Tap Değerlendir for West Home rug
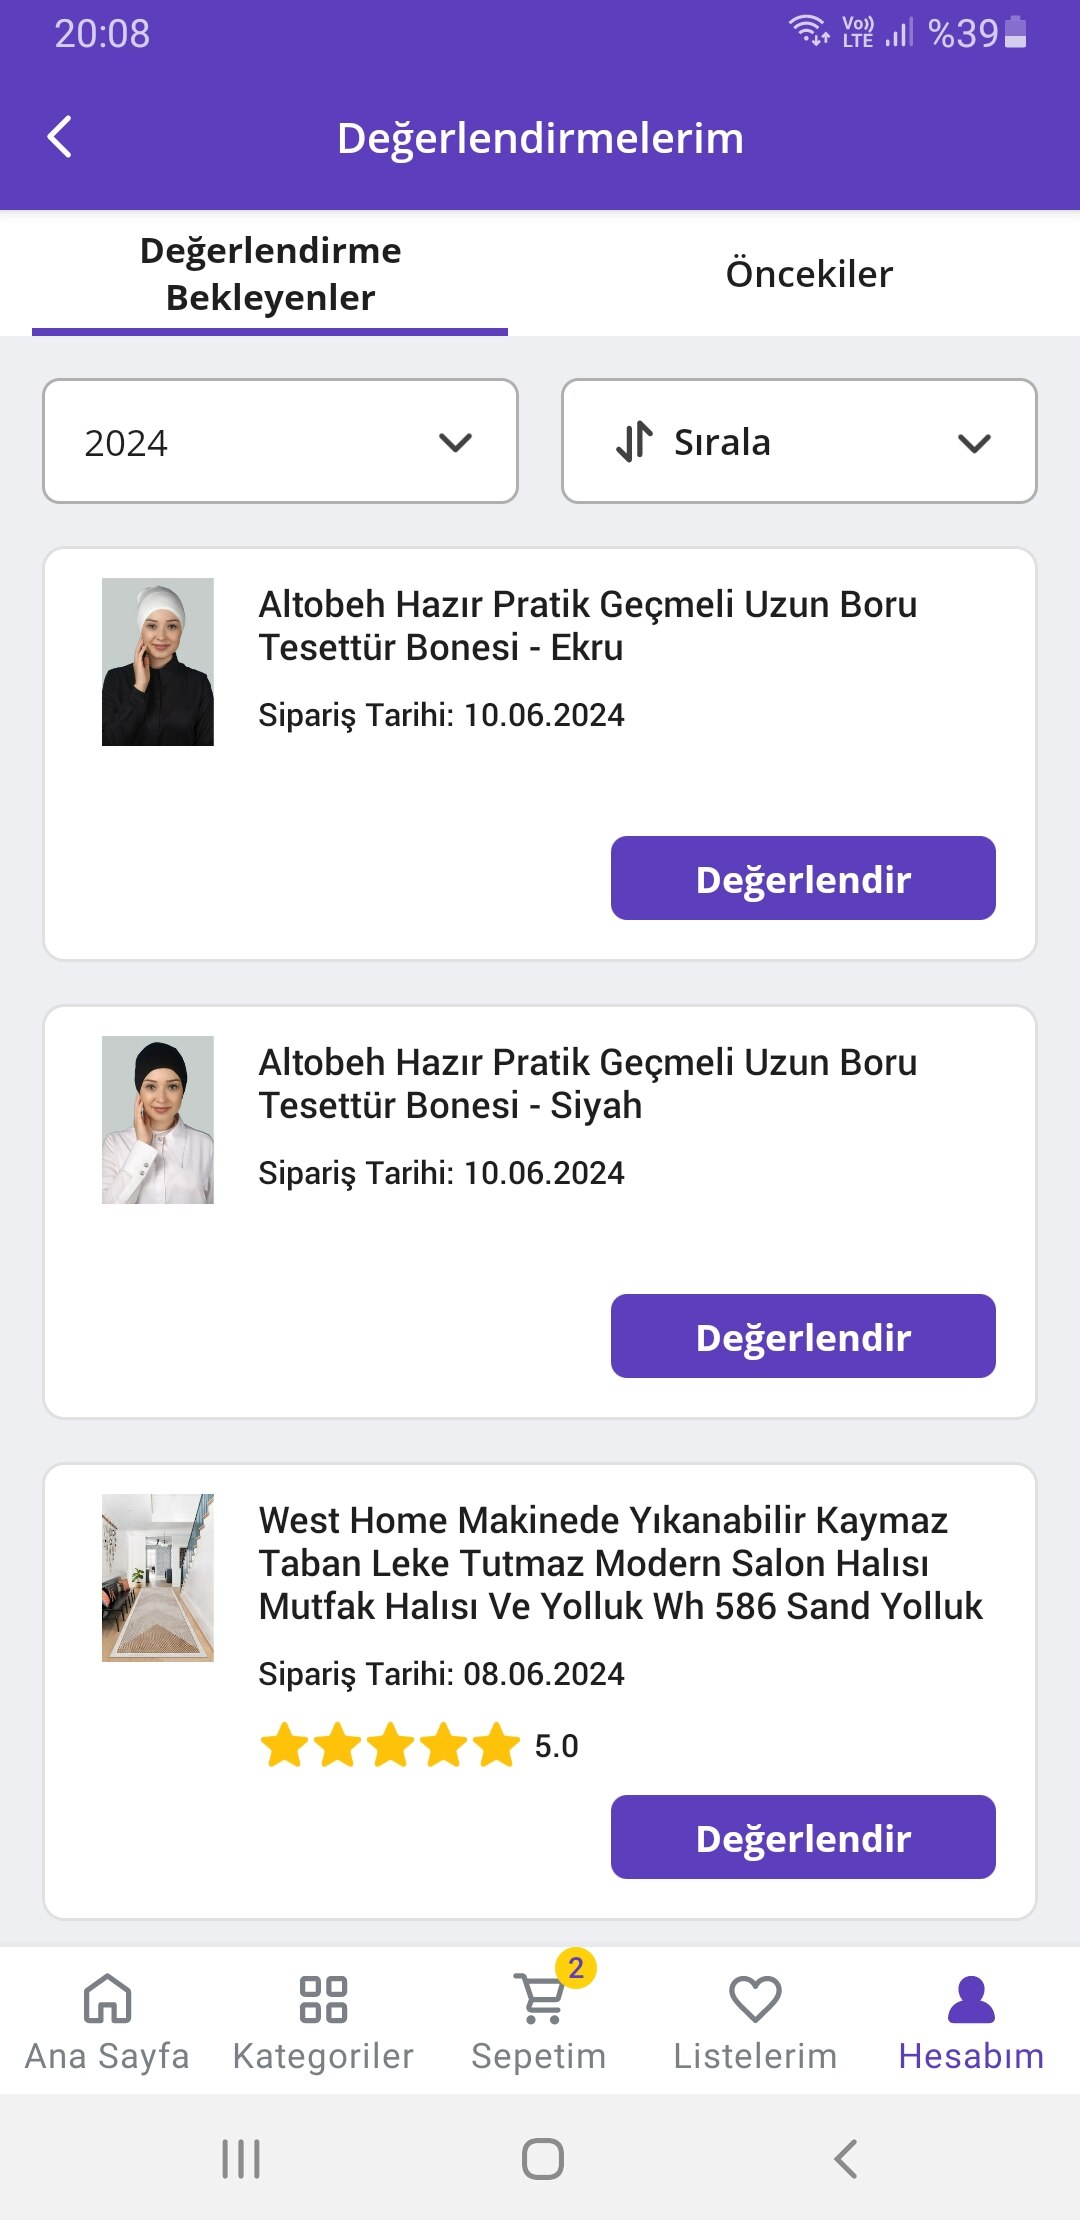This screenshot has height=2220, width=1080. [803, 1837]
